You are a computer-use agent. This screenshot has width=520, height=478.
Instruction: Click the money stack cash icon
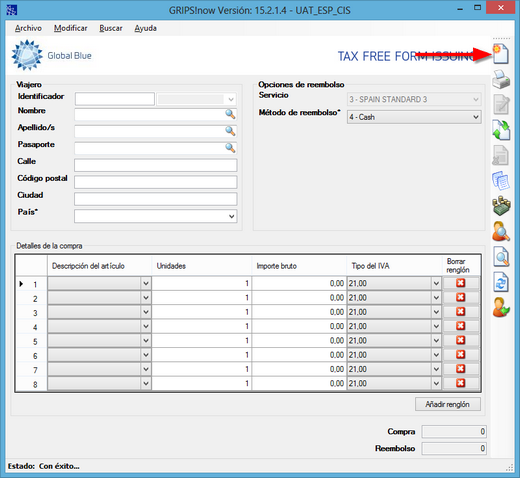click(501, 206)
